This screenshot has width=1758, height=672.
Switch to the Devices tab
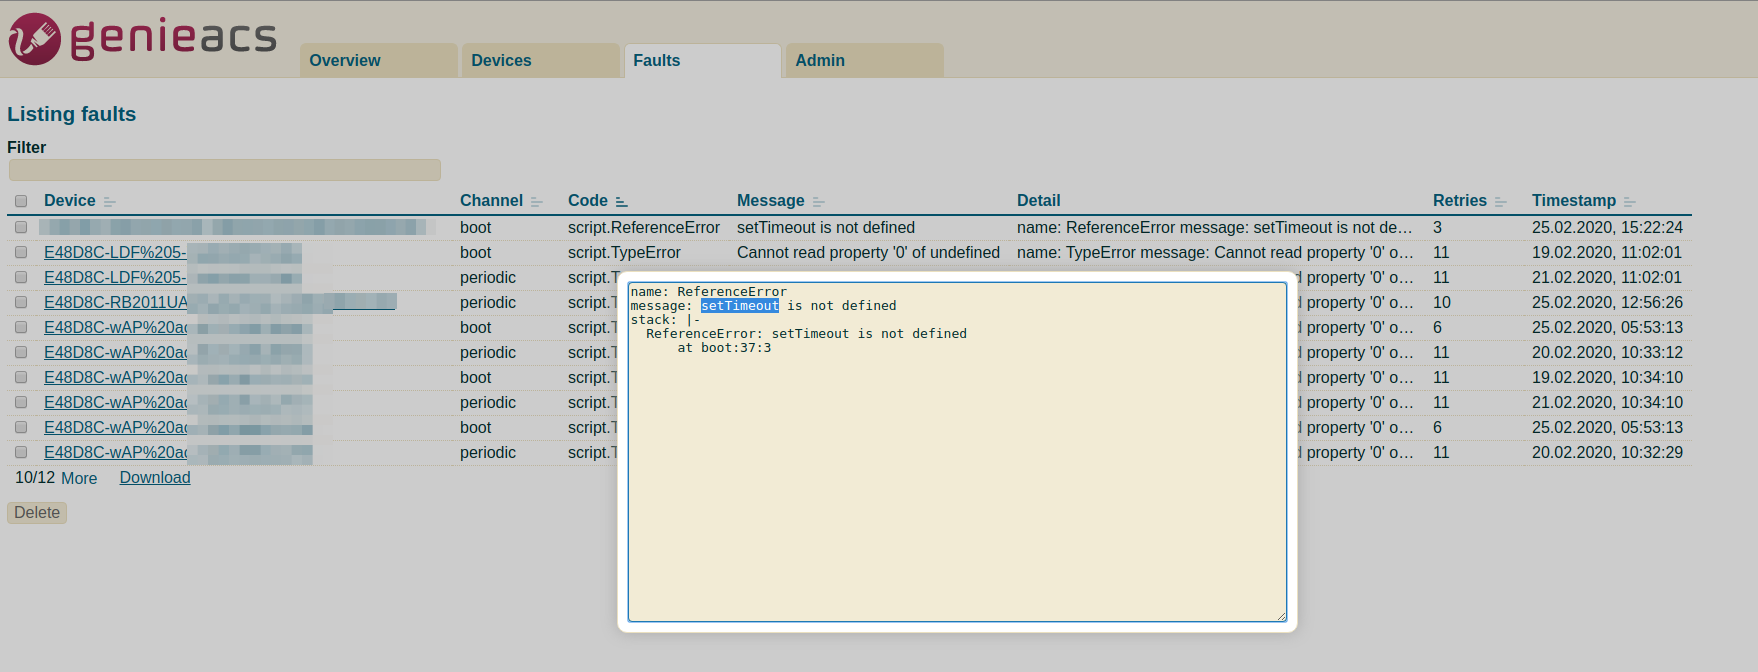click(501, 61)
